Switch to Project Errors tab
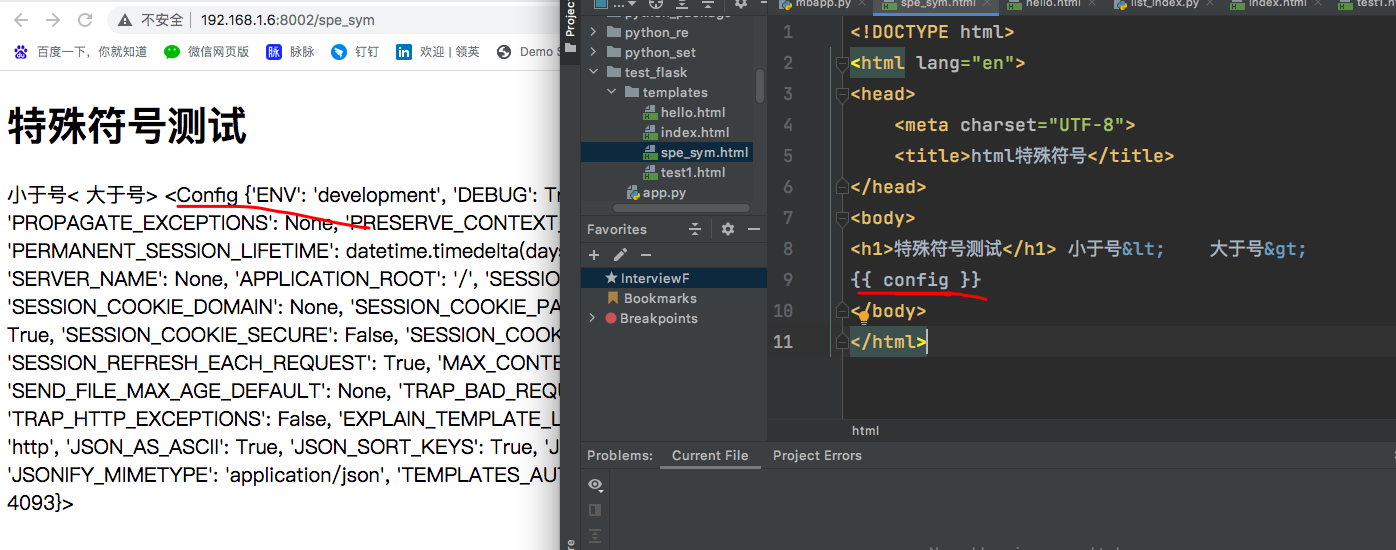Viewport: 1396px width, 550px height. click(817, 455)
